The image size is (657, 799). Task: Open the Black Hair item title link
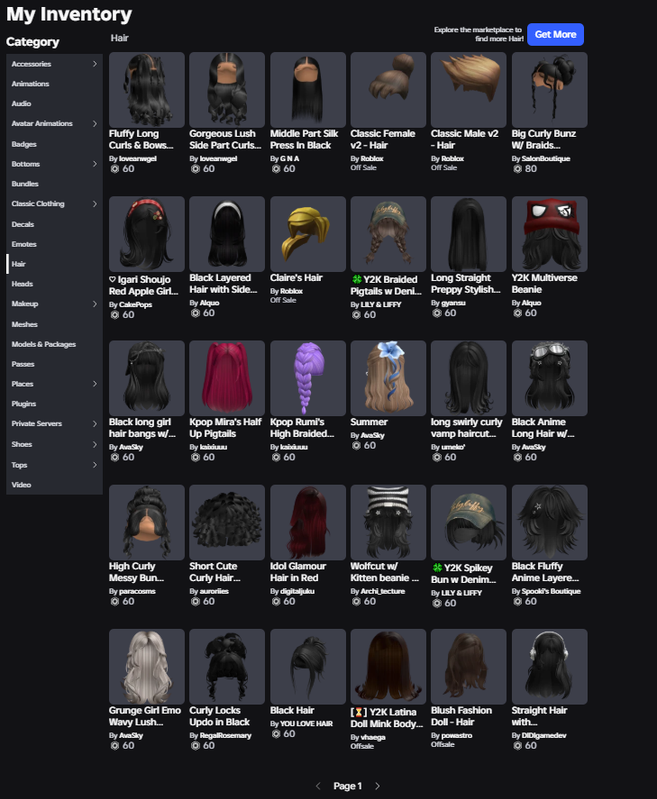292,710
